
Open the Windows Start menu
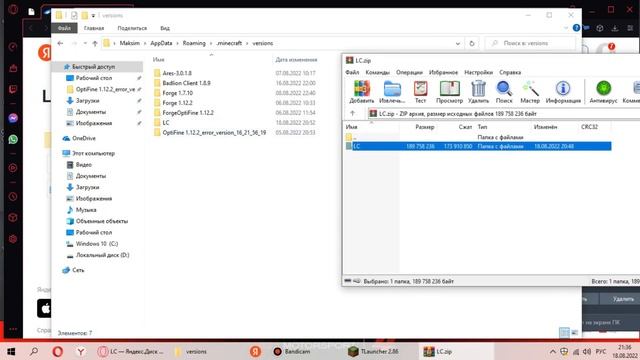pos(11,351)
